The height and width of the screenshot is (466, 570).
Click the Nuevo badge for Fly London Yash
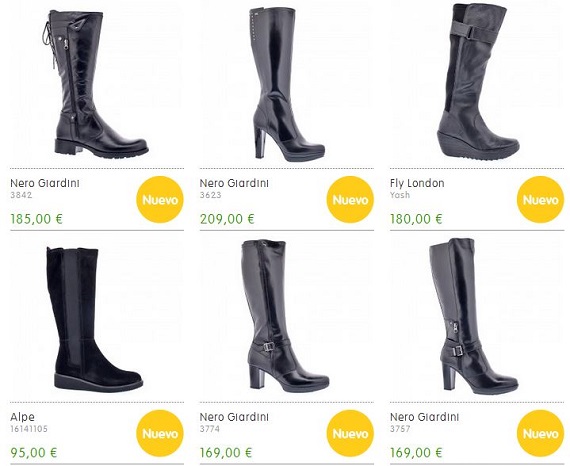541,200
